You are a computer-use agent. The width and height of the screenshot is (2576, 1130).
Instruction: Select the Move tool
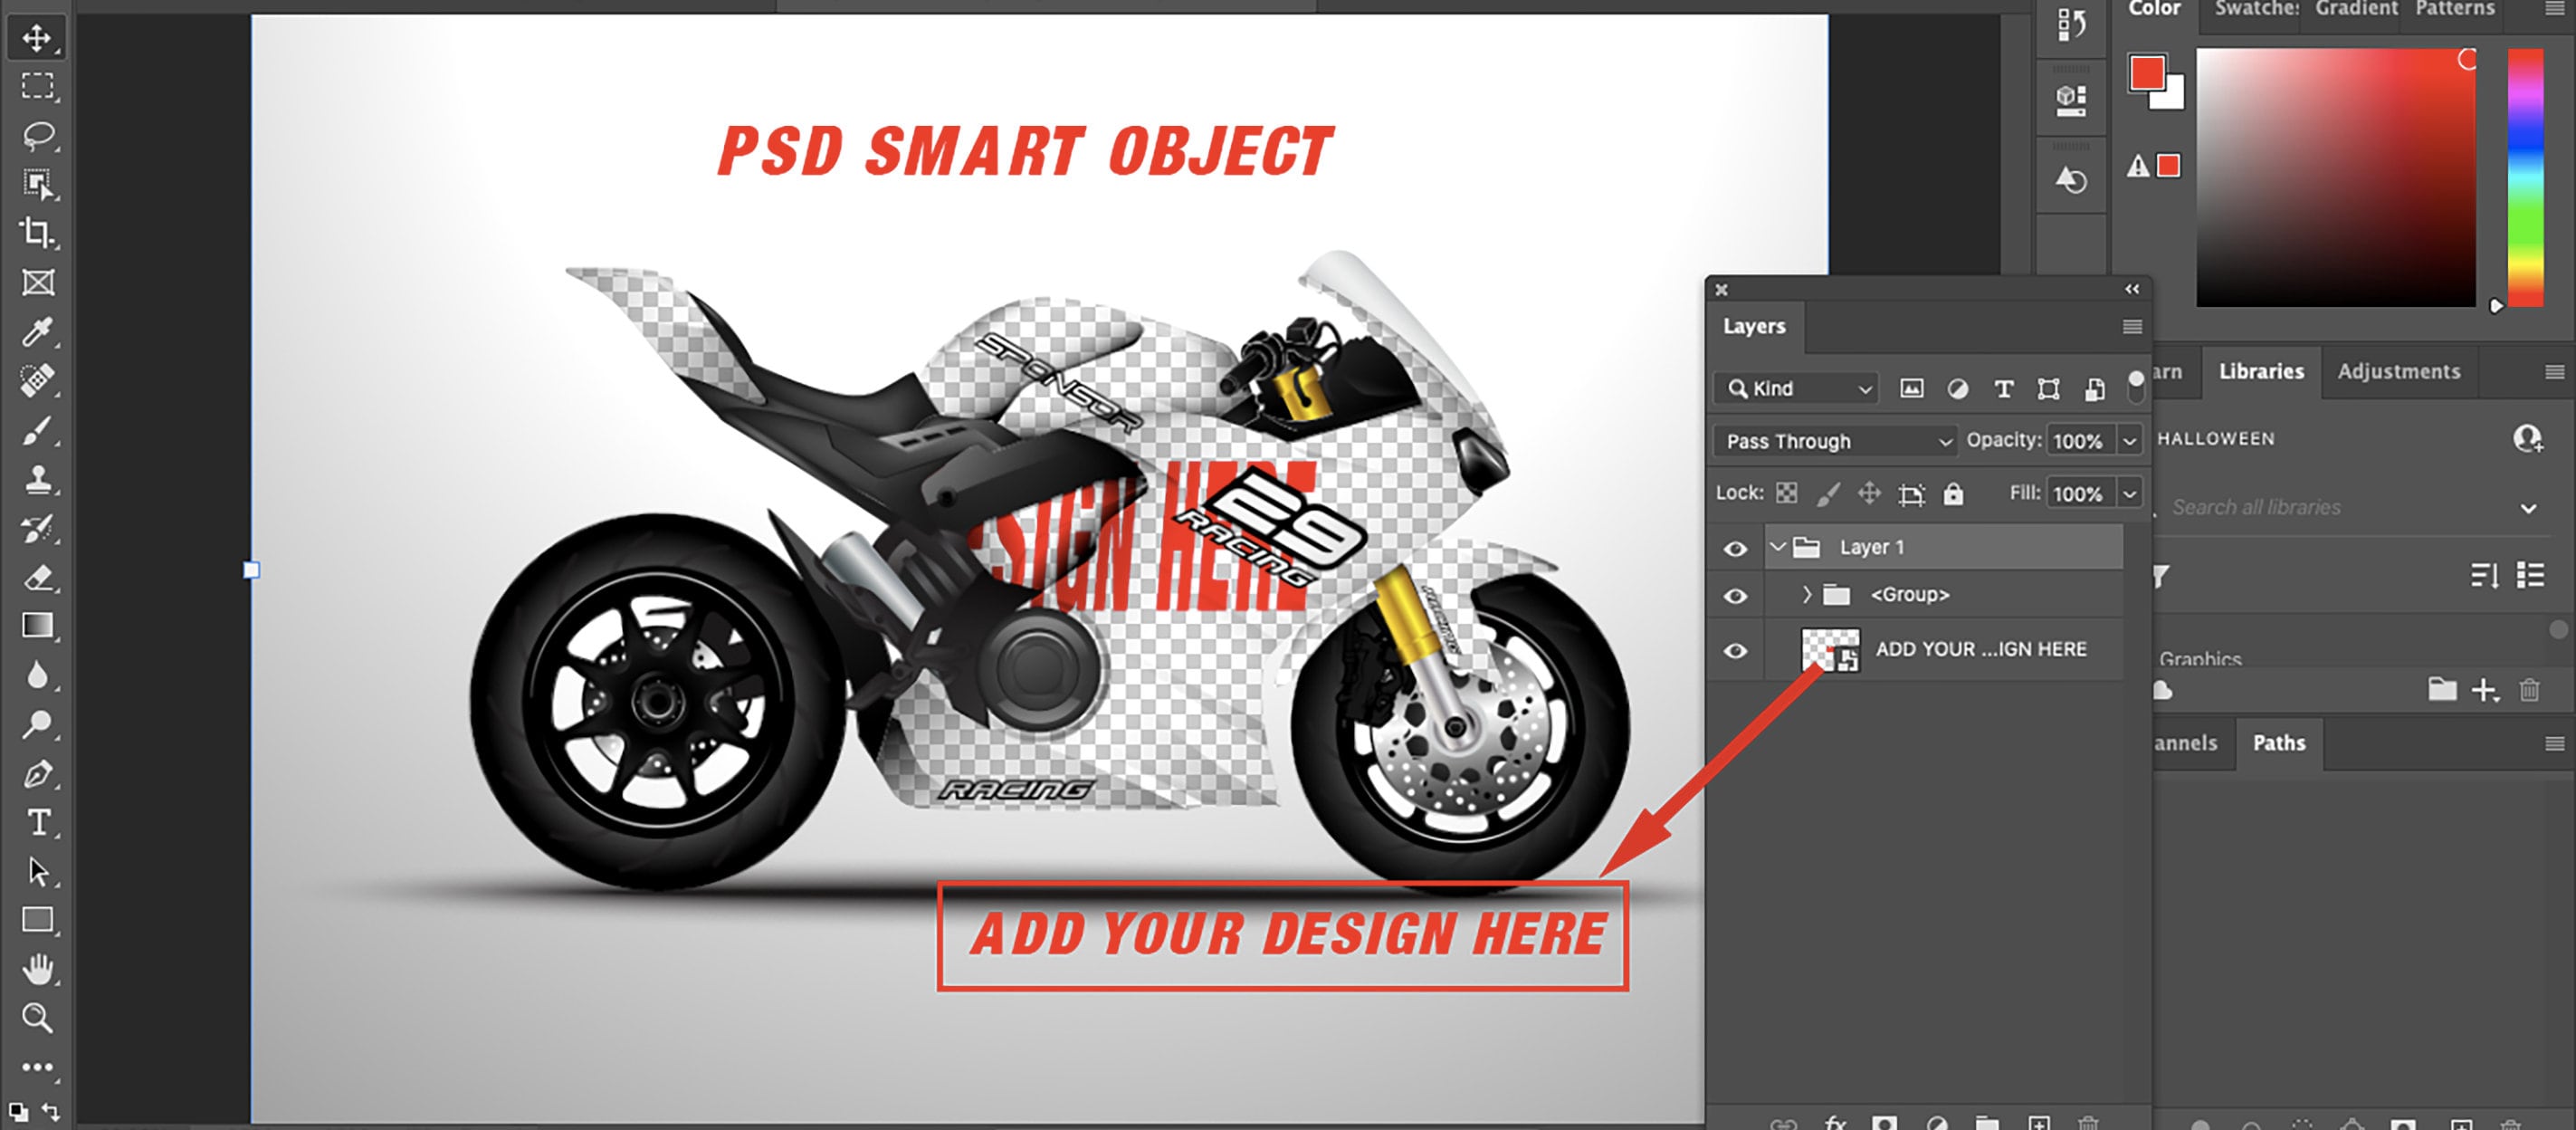click(x=36, y=40)
